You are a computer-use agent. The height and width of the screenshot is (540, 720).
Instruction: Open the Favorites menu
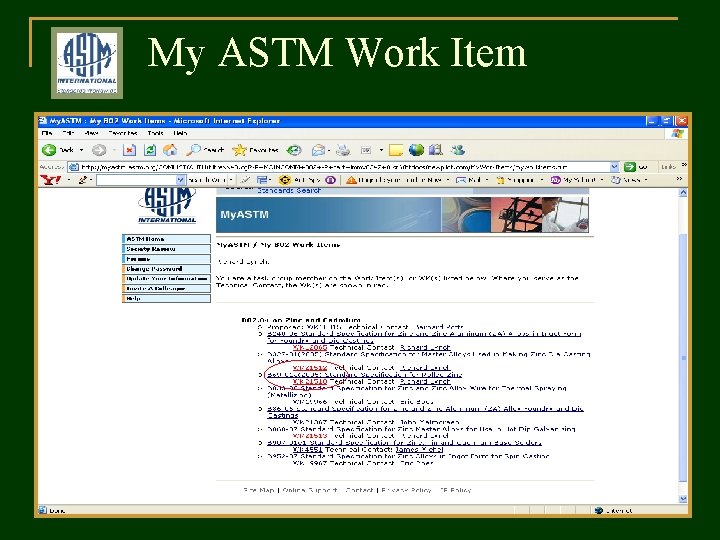[123, 133]
